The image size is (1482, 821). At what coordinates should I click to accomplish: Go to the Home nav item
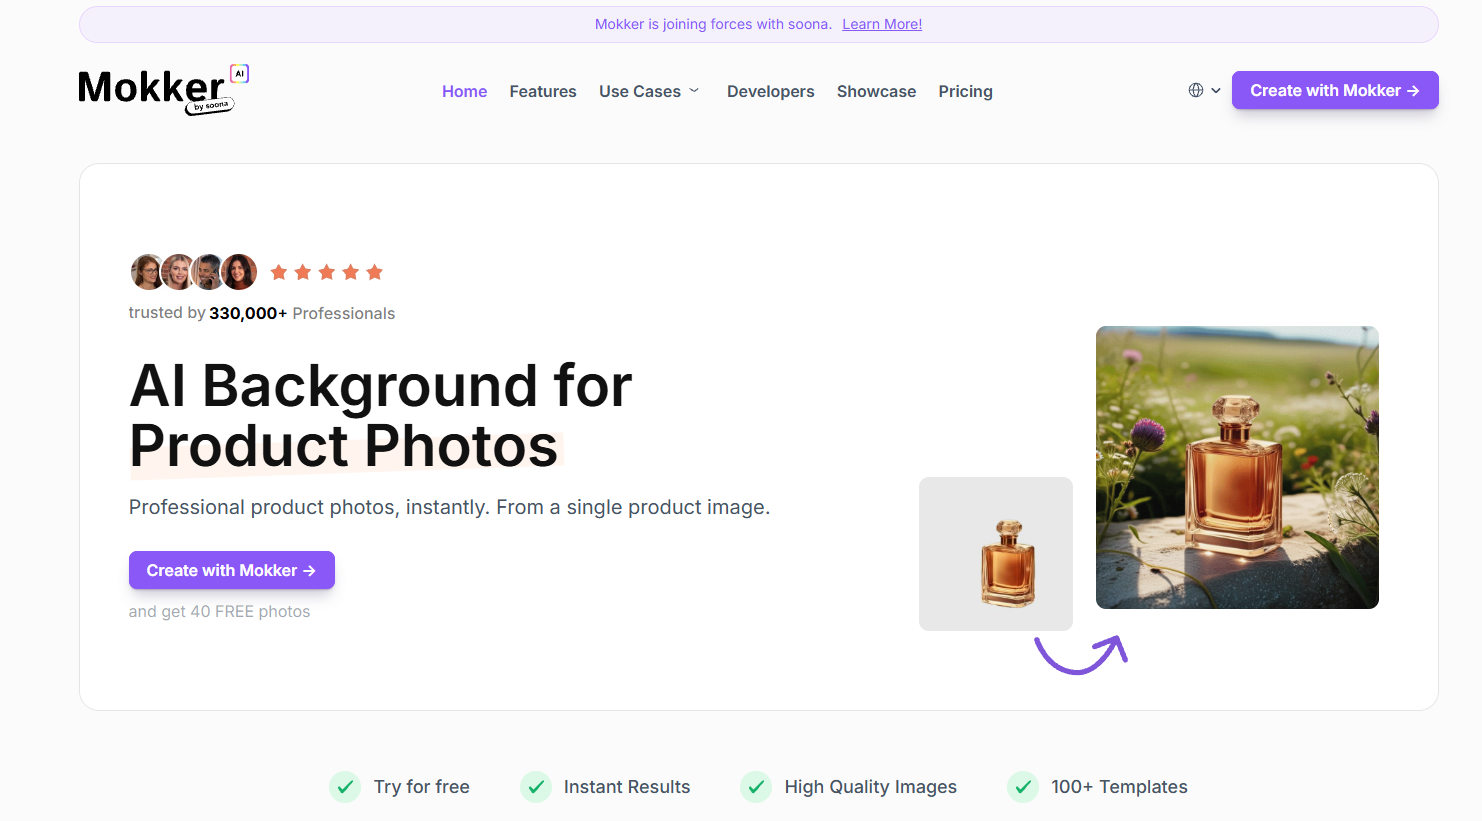pyautogui.click(x=464, y=91)
